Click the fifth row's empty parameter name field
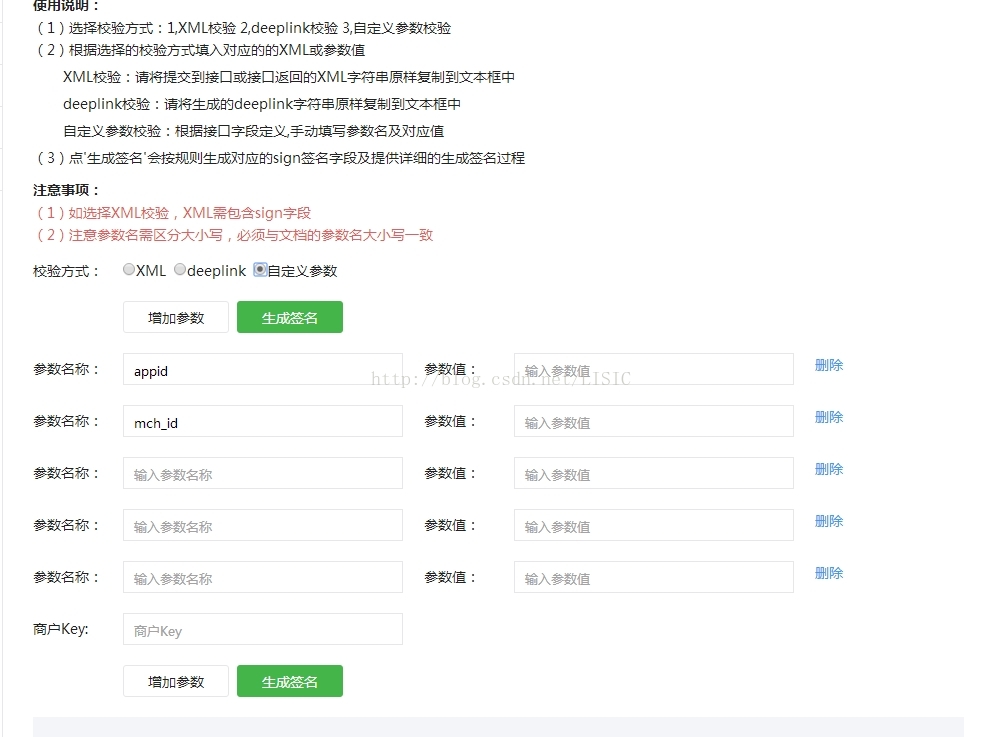Viewport: 983px width, 737px height. click(263, 577)
